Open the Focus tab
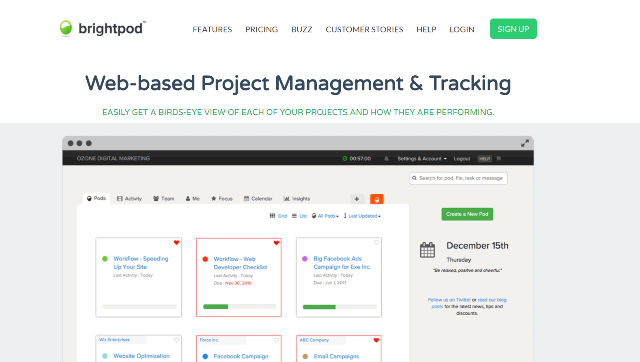This screenshot has width=640, height=362. (222, 199)
